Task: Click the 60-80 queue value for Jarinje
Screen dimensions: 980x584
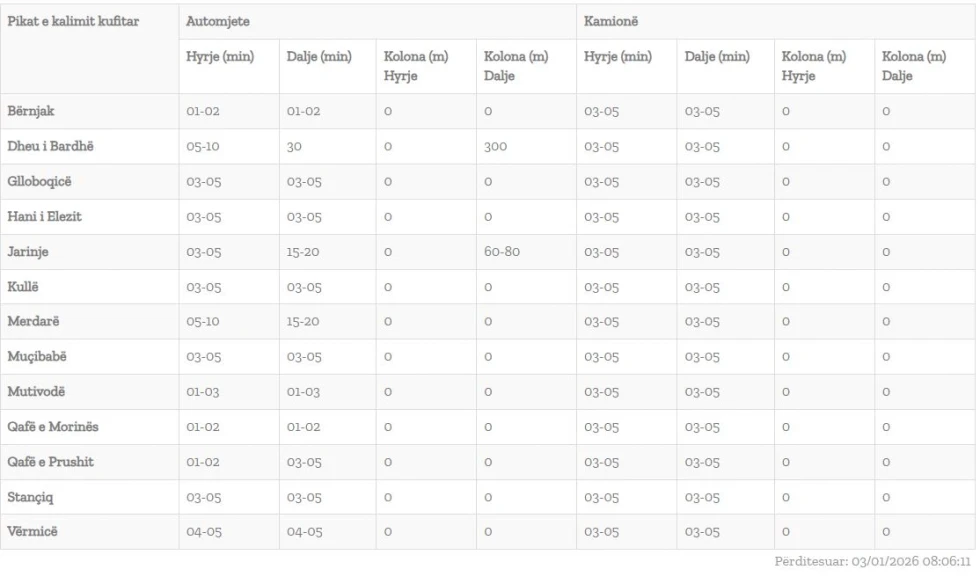Action: coord(504,252)
